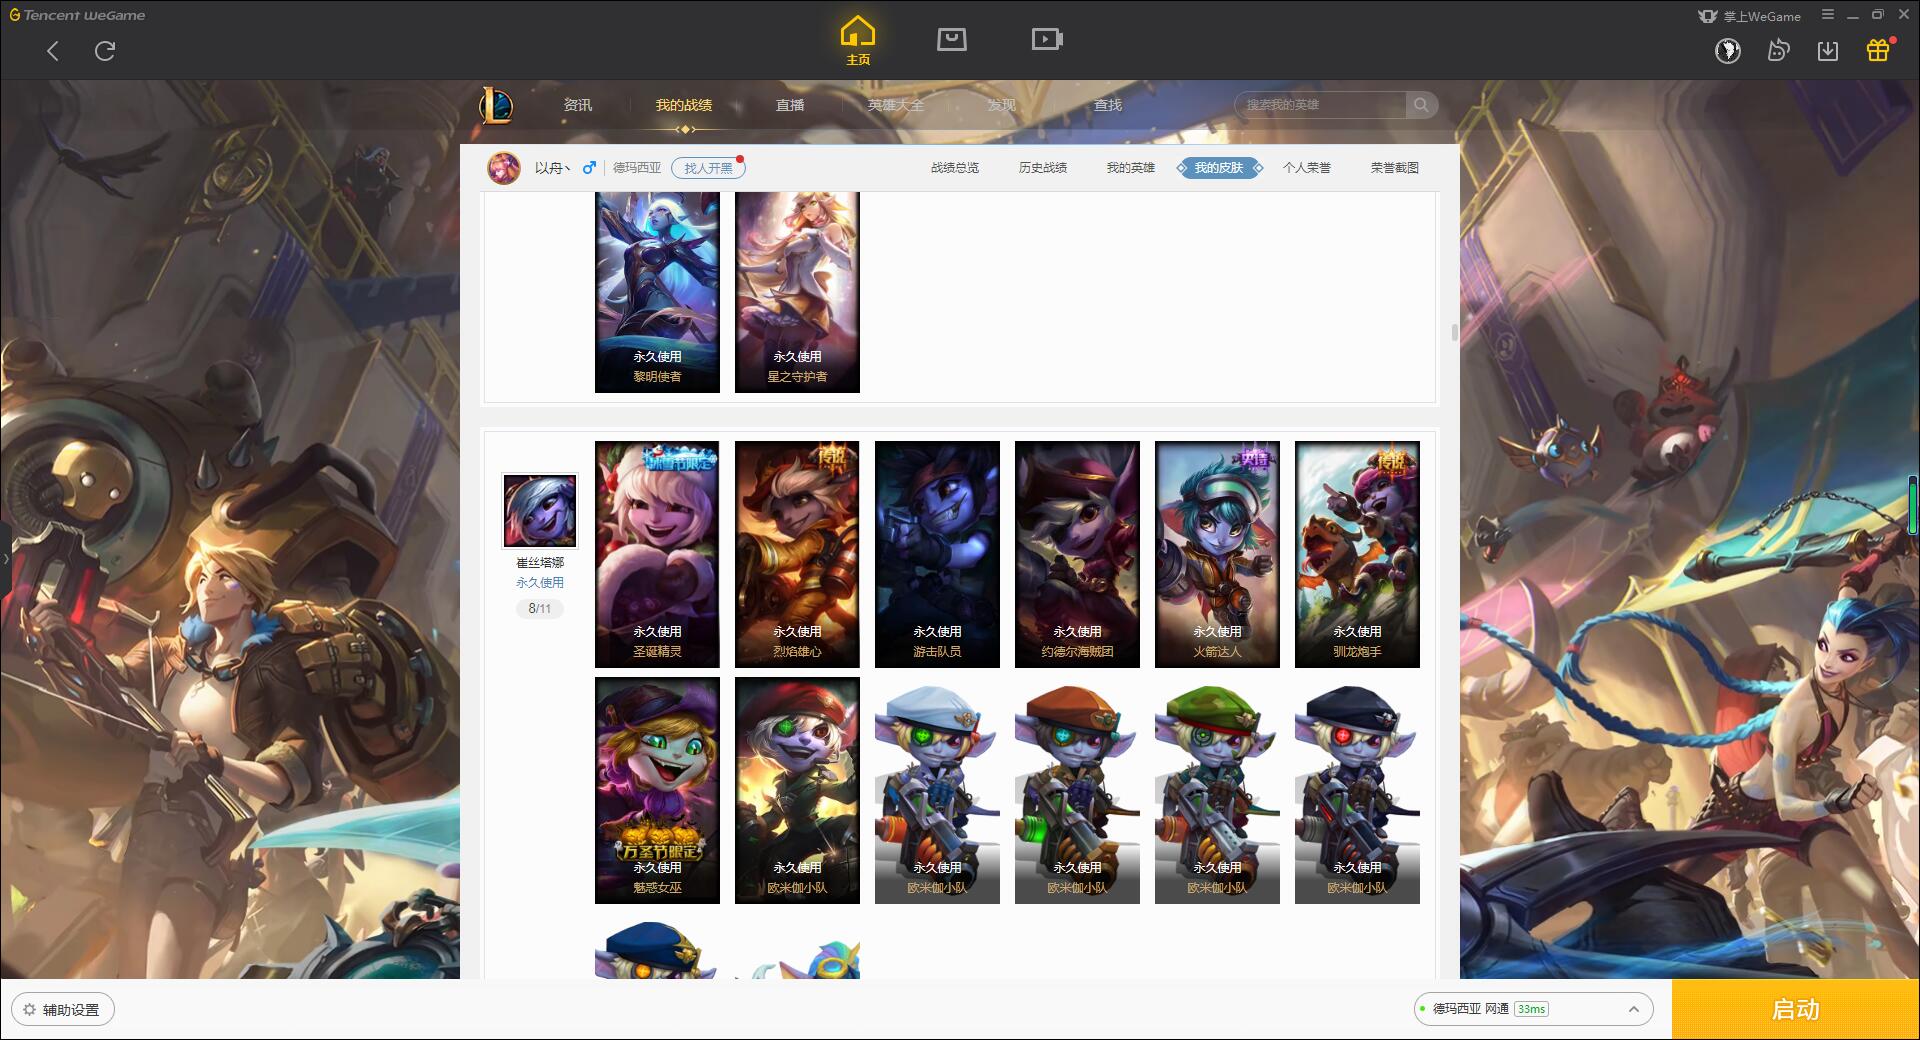Click the 找人开黑 button
The width and height of the screenshot is (1920, 1040).
click(x=708, y=168)
